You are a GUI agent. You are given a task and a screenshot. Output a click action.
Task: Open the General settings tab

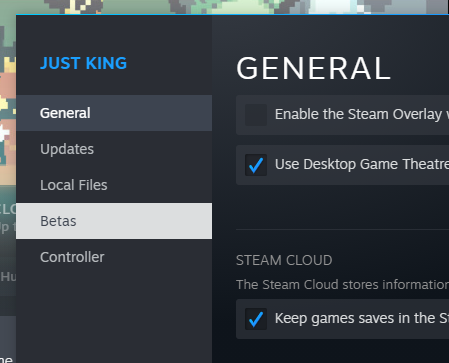(114, 113)
